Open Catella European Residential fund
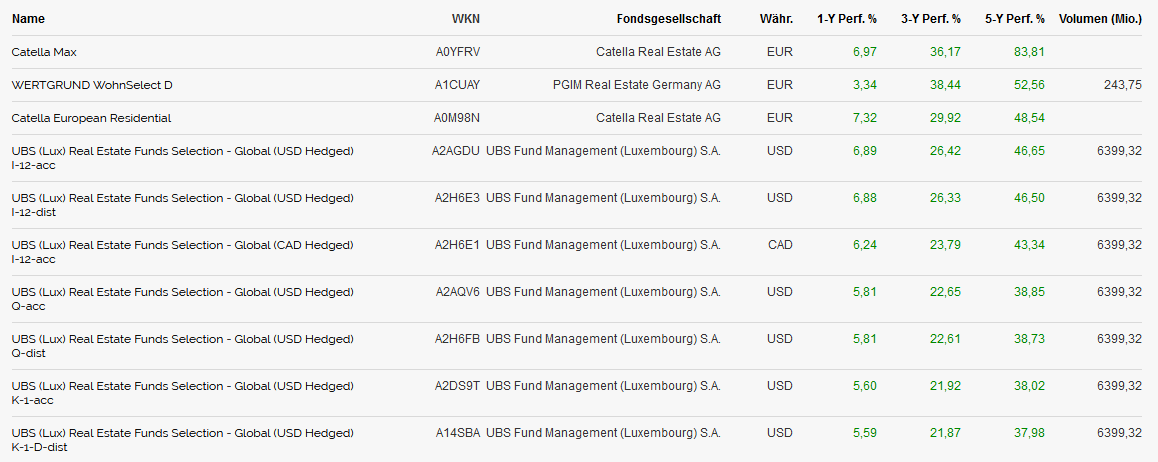This screenshot has height=462, width=1158. click(x=92, y=118)
